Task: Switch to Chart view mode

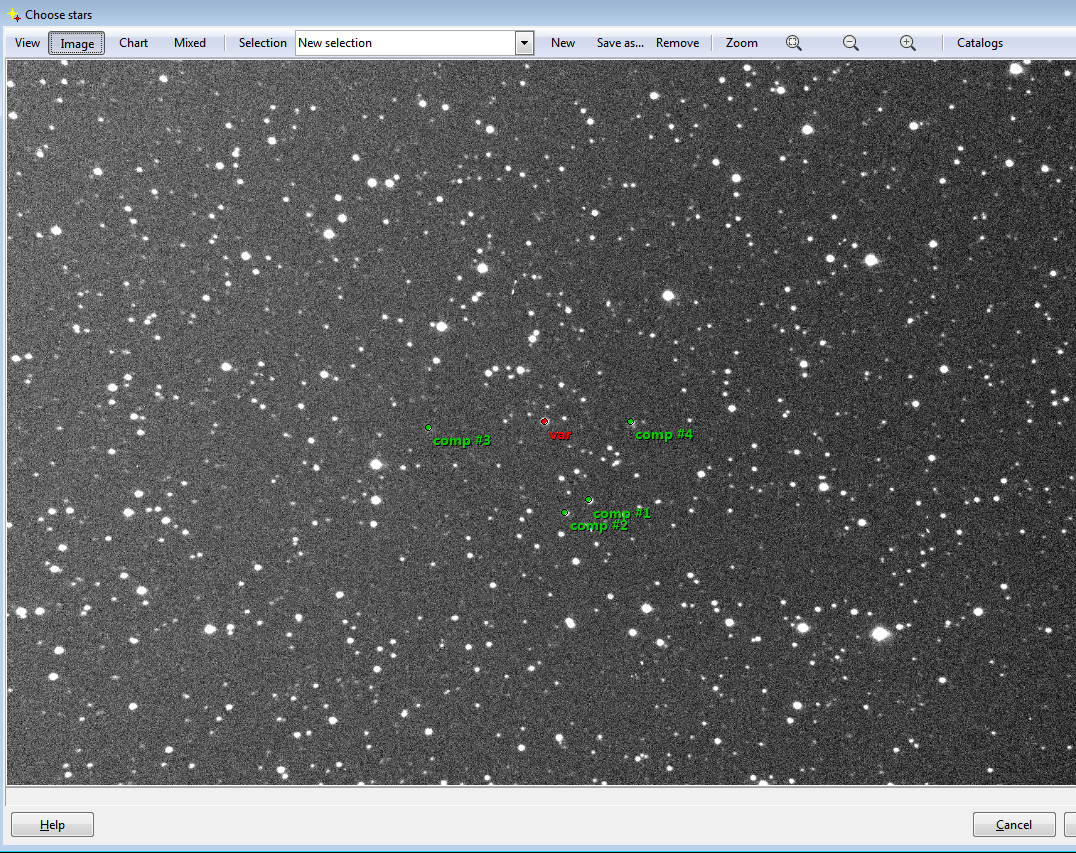Action: (x=133, y=43)
